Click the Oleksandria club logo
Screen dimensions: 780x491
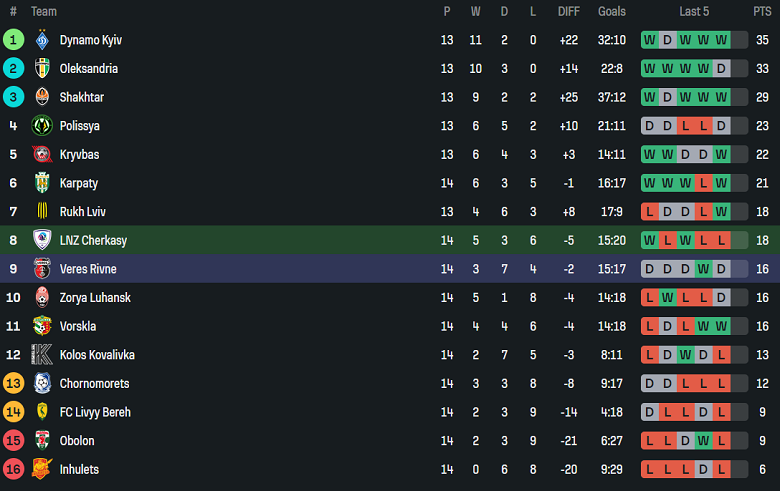coord(42,69)
